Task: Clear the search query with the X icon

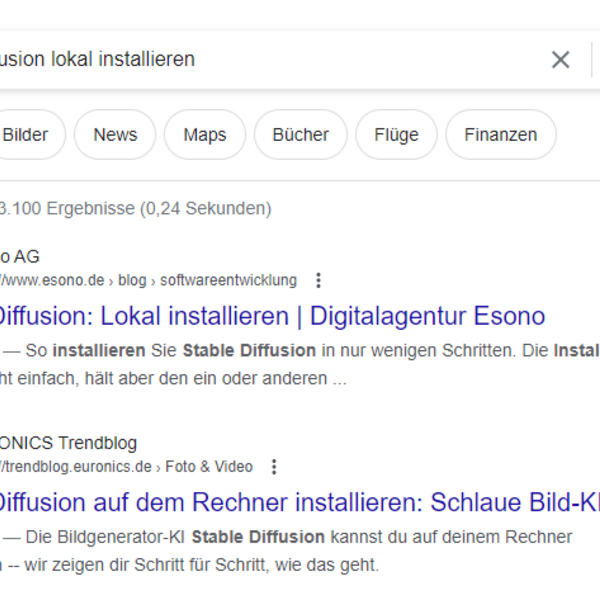Action: [560, 60]
